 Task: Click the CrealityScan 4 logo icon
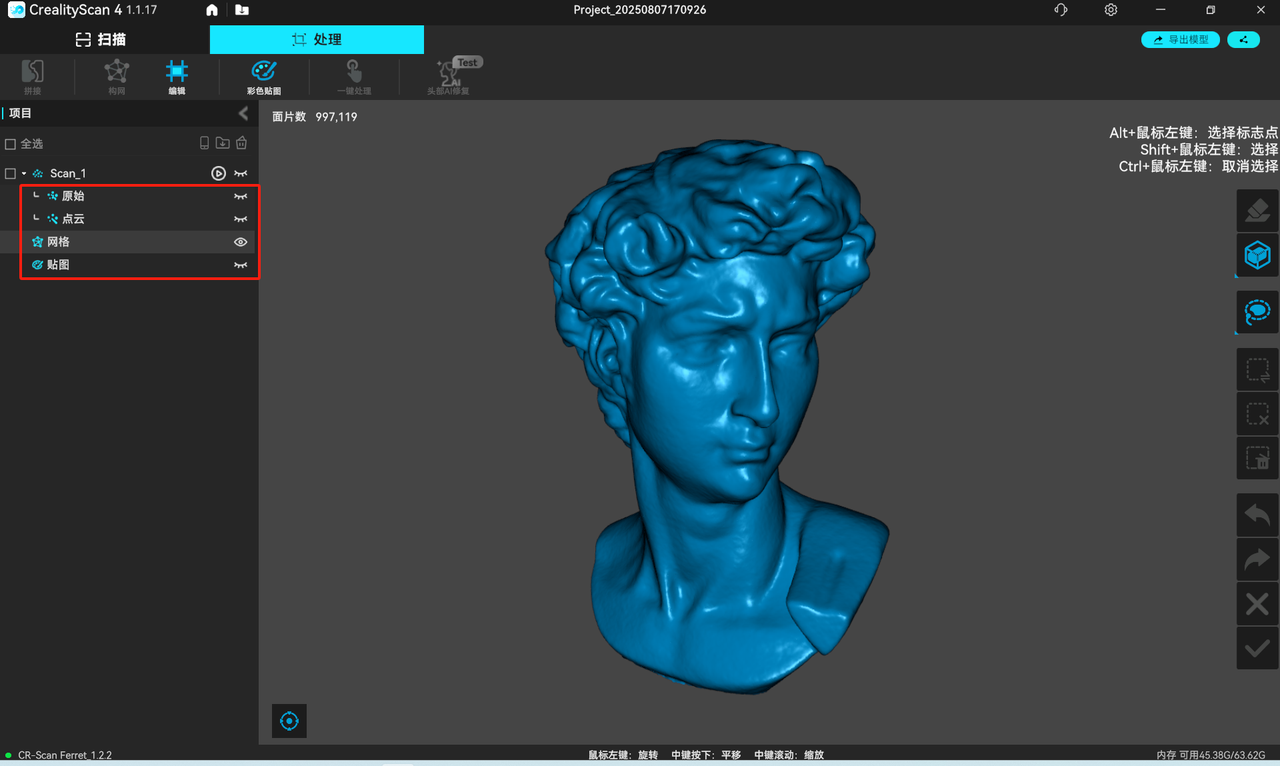(x=16, y=10)
